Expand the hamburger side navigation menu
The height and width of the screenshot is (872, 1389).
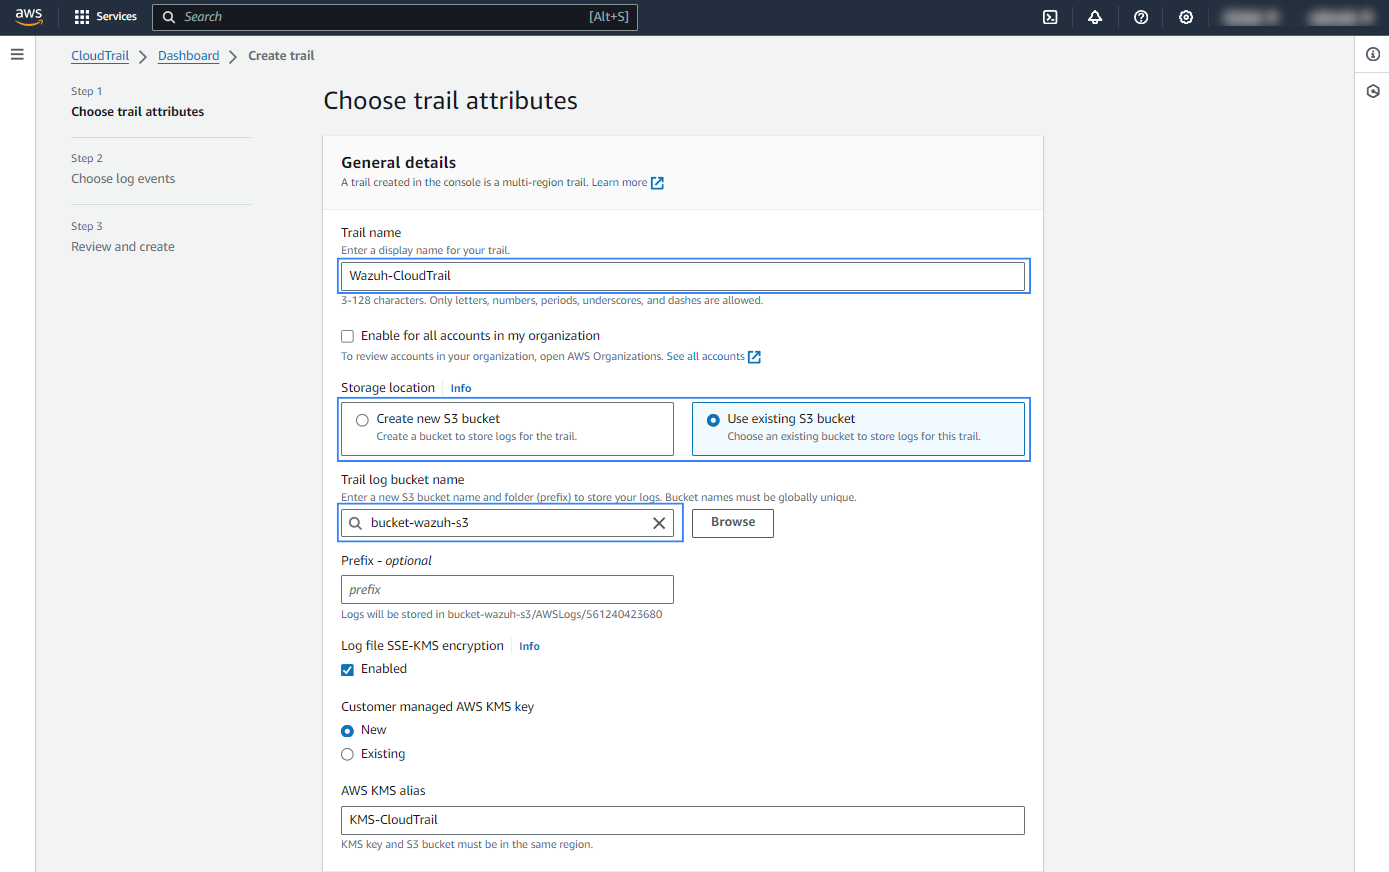coord(17,55)
